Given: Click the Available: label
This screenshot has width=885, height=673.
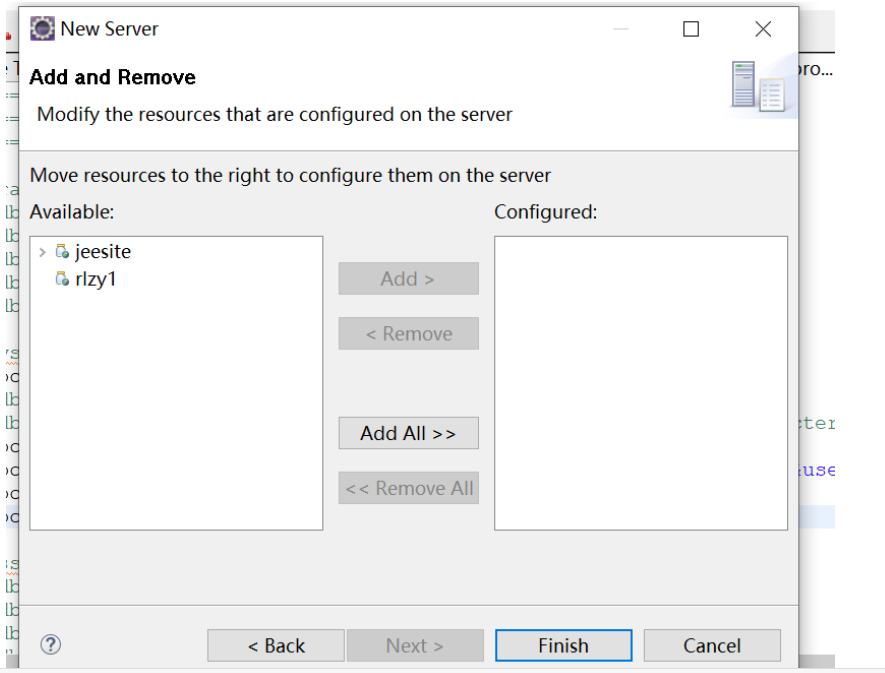Looking at the screenshot, I should [72, 212].
